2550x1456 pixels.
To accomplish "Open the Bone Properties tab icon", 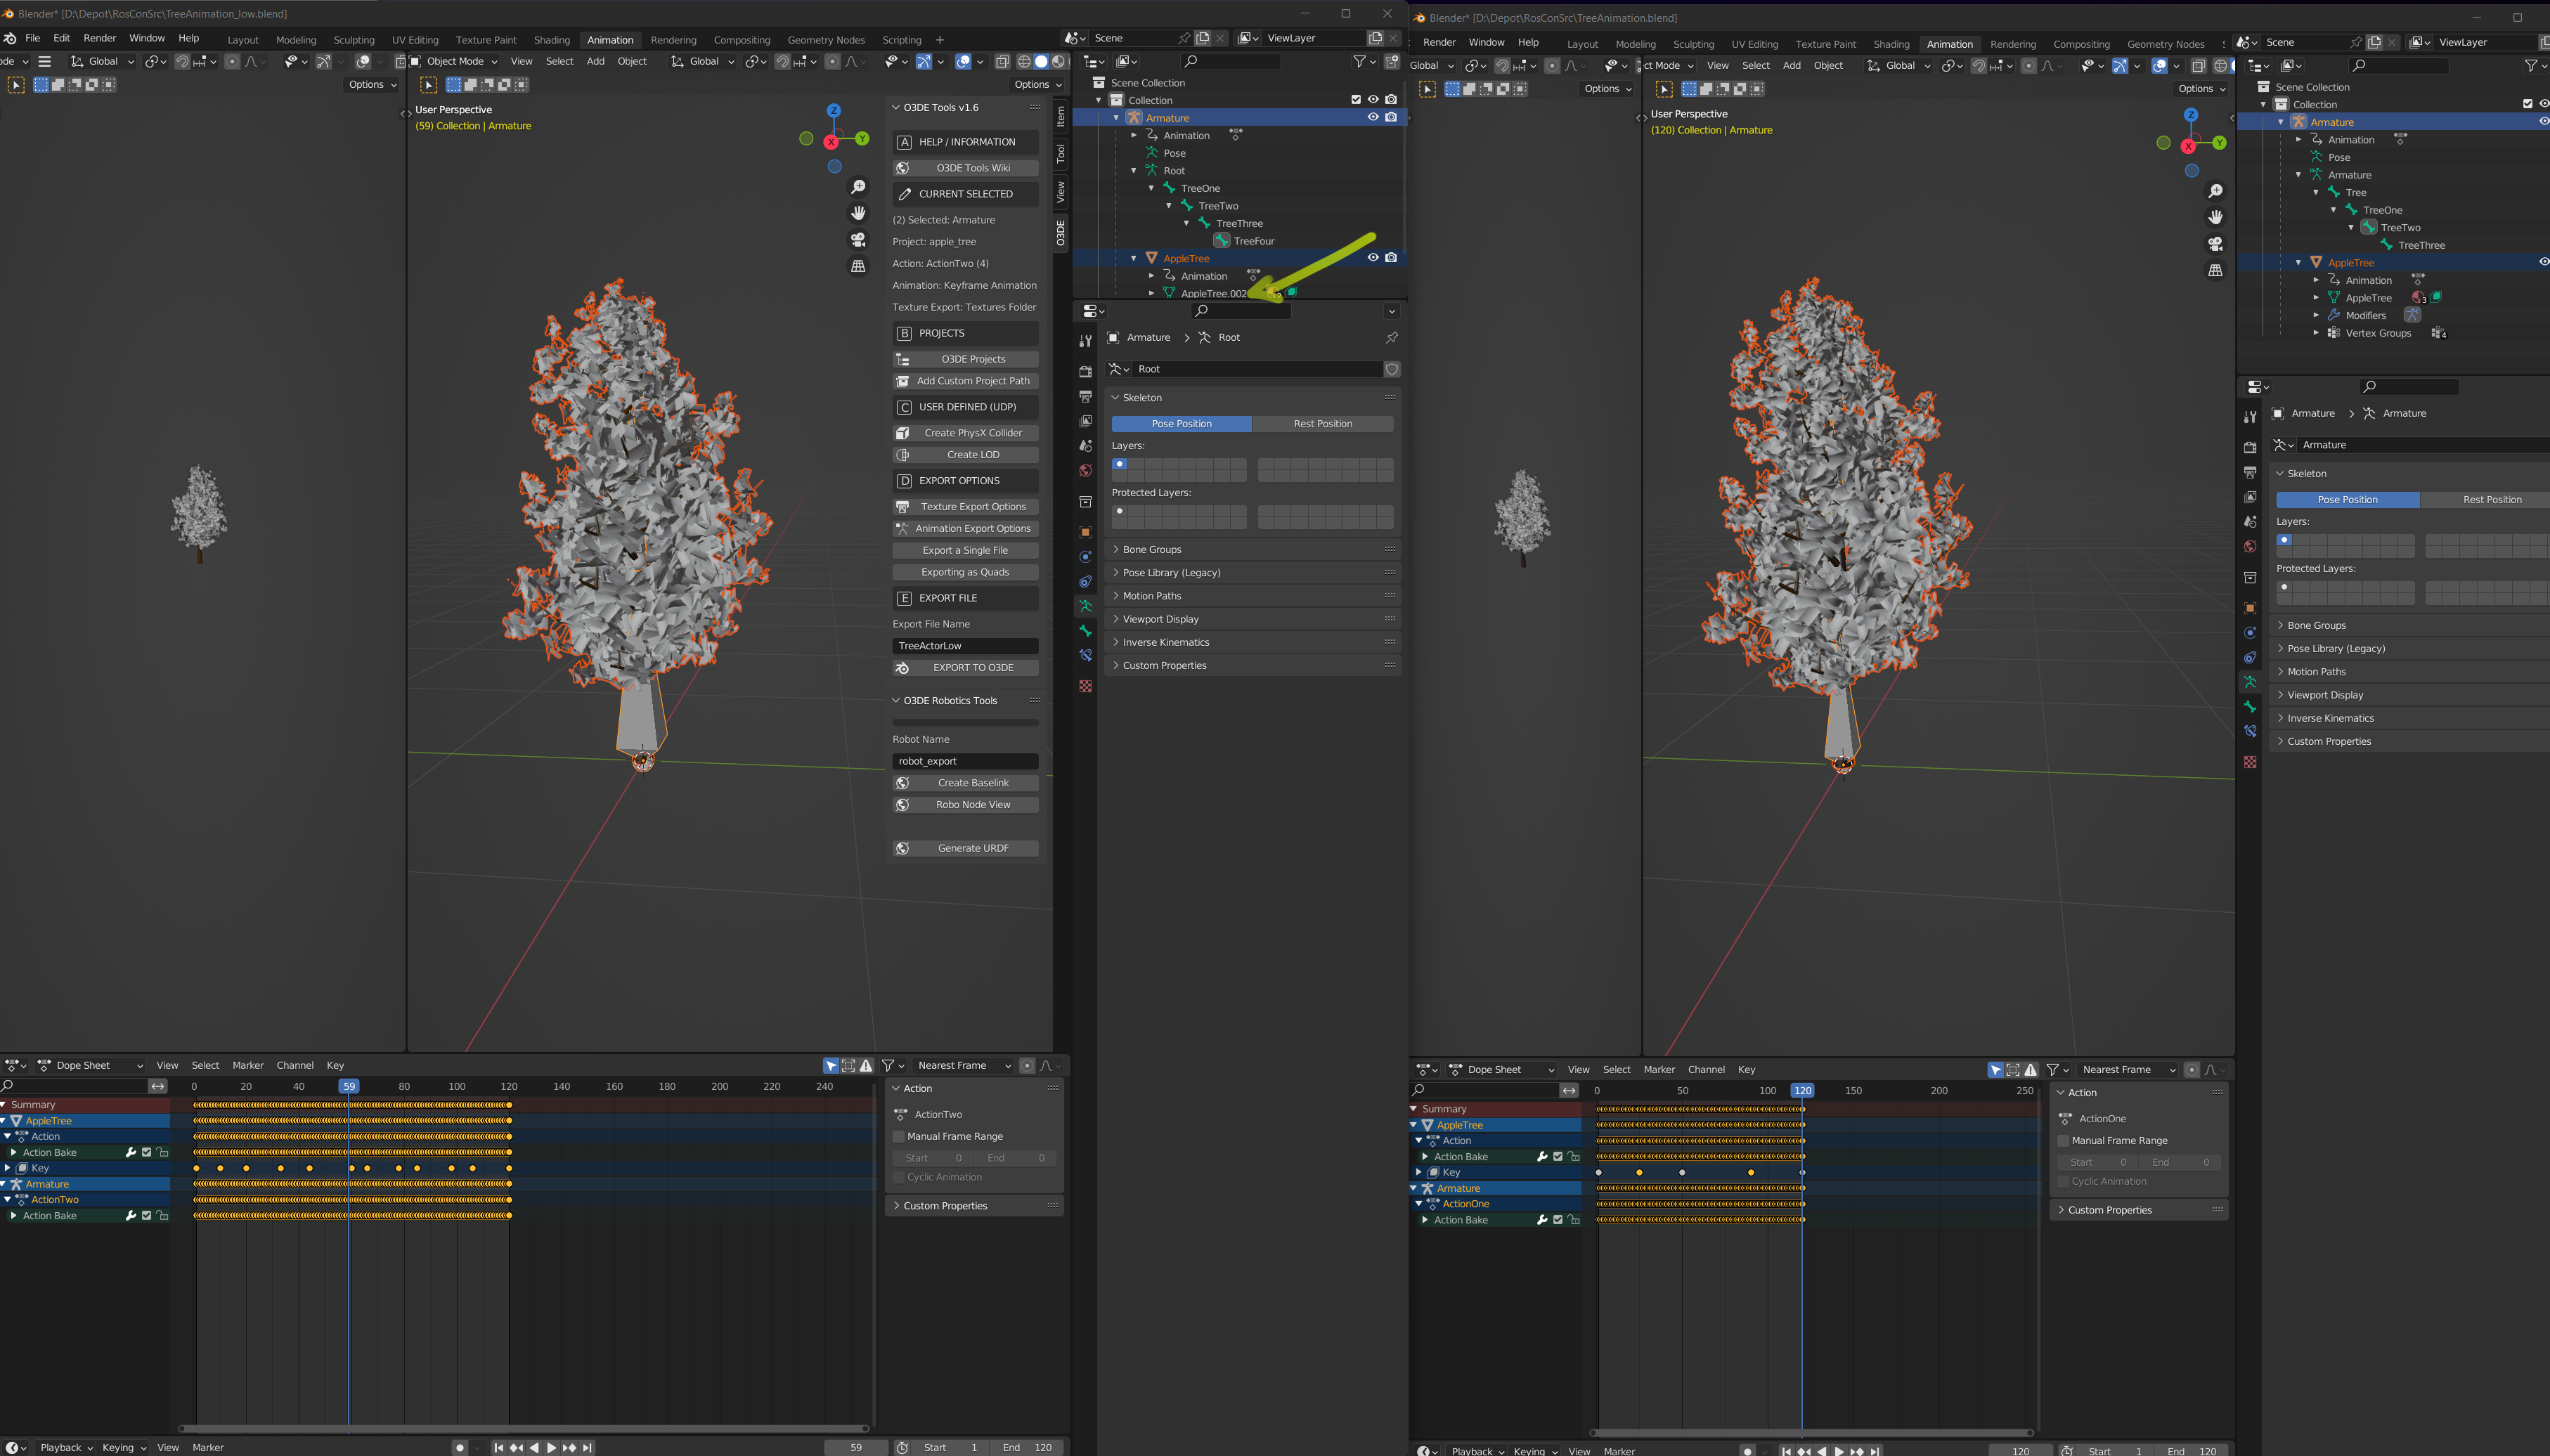I will (1085, 631).
